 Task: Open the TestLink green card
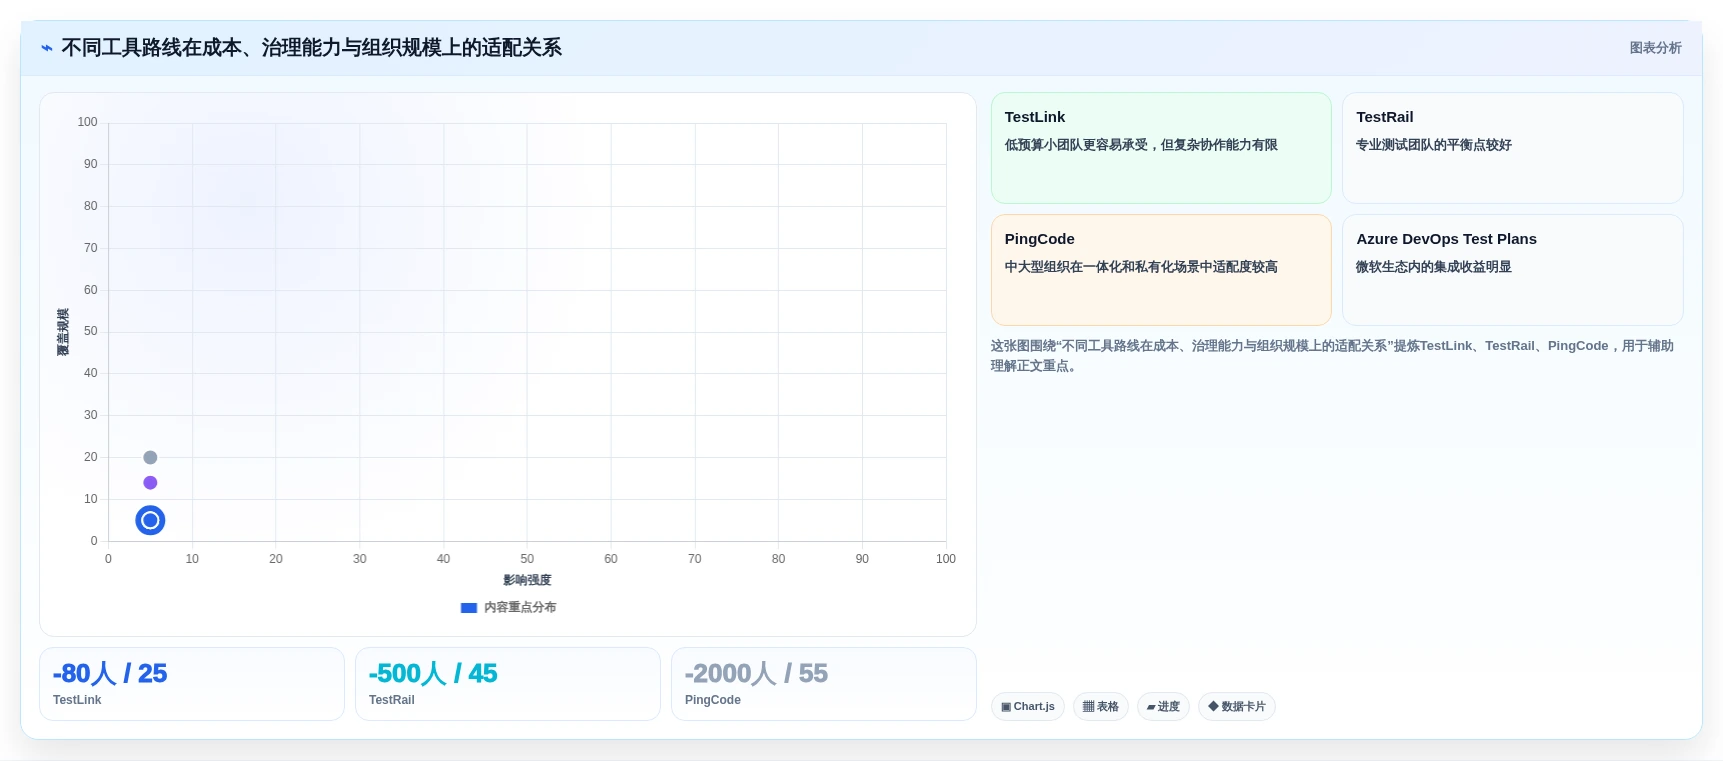tap(1161, 148)
